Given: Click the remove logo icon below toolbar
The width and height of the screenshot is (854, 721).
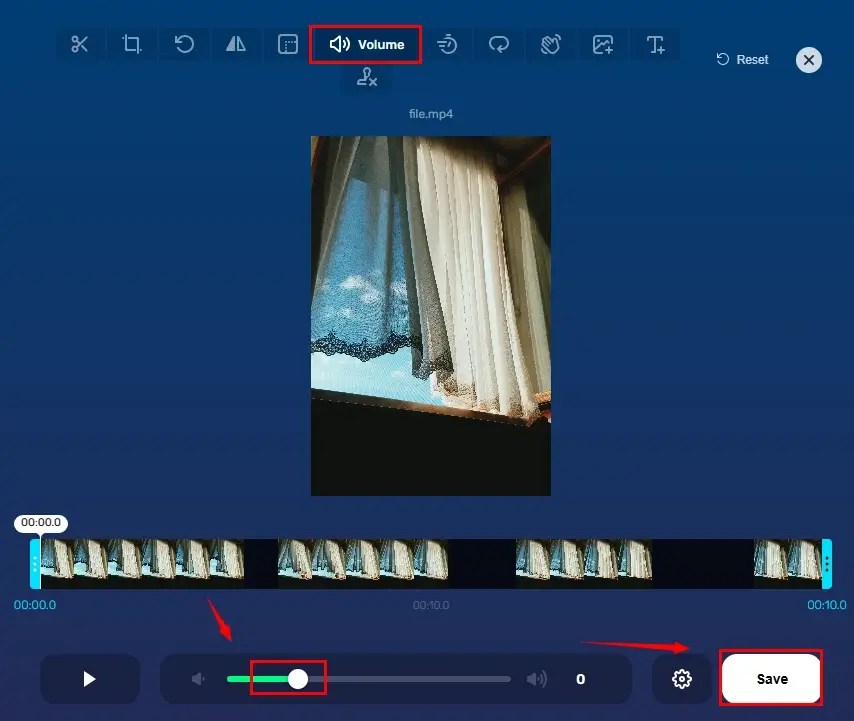Looking at the screenshot, I should point(366,76).
